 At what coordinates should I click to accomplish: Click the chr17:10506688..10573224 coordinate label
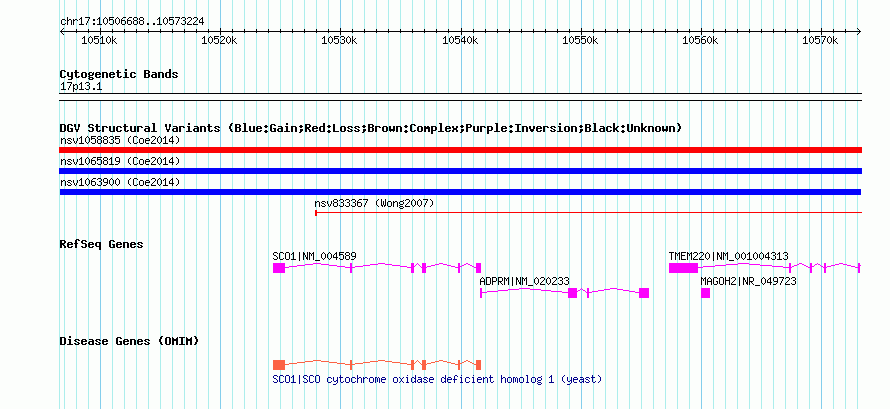[132, 22]
